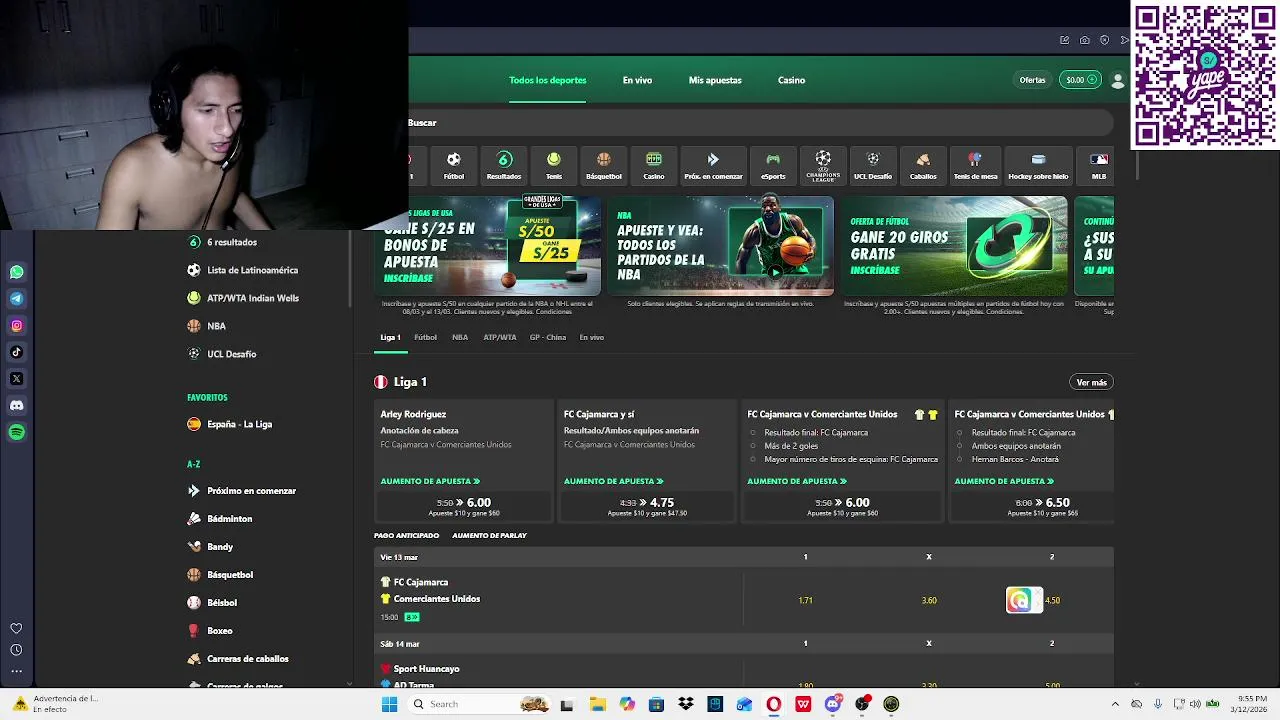This screenshot has width=1280, height=720.
Task: Open the MLB shortcut icon
Action: point(1099,165)
